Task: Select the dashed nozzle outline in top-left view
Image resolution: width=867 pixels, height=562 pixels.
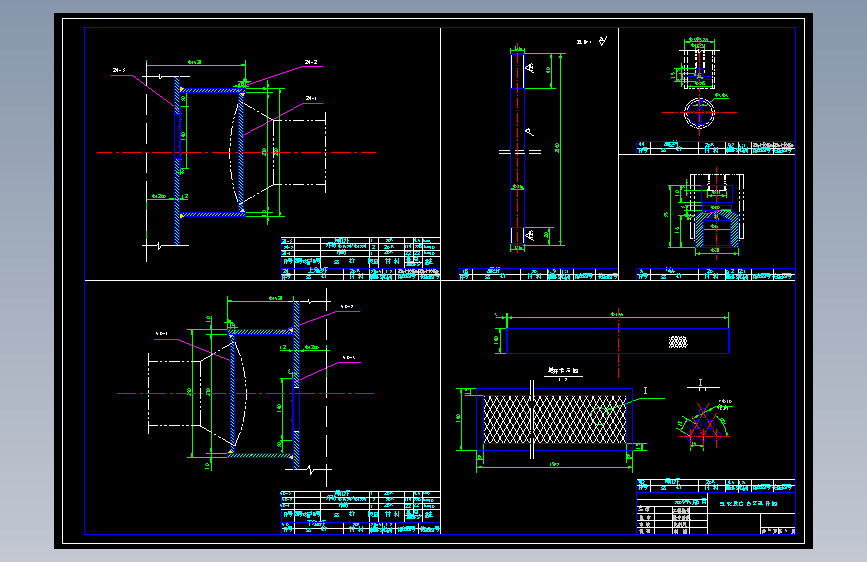Action: (299, 152)
